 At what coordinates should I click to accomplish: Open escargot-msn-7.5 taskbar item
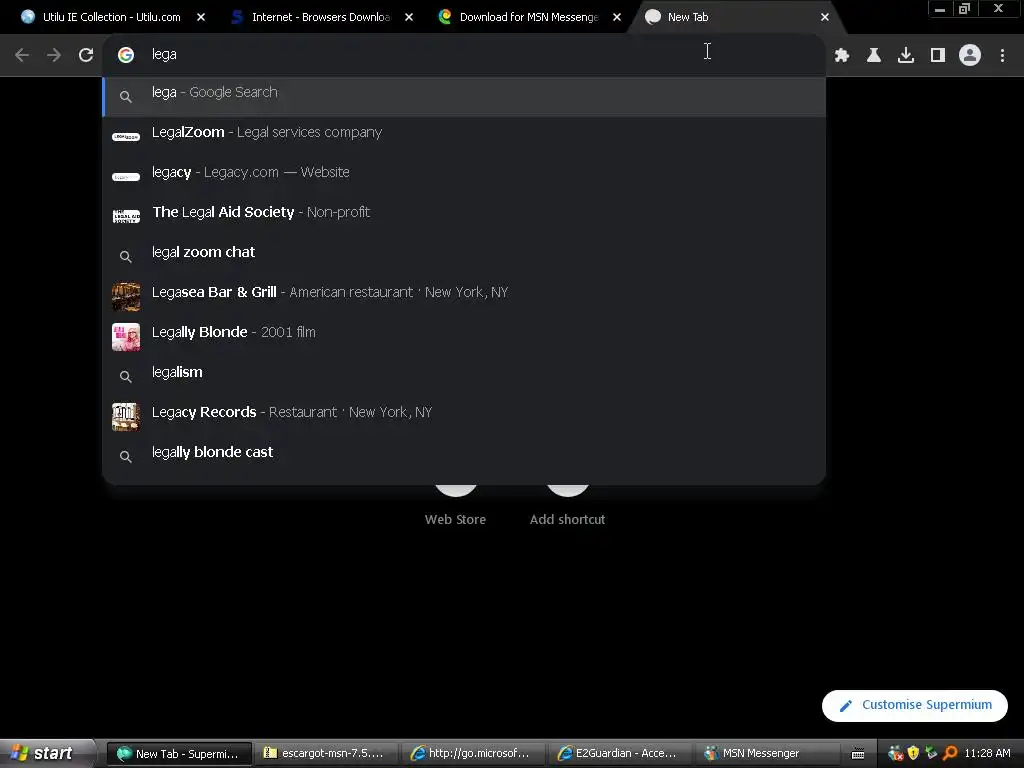pyautogui.click(x=326, y=753)
